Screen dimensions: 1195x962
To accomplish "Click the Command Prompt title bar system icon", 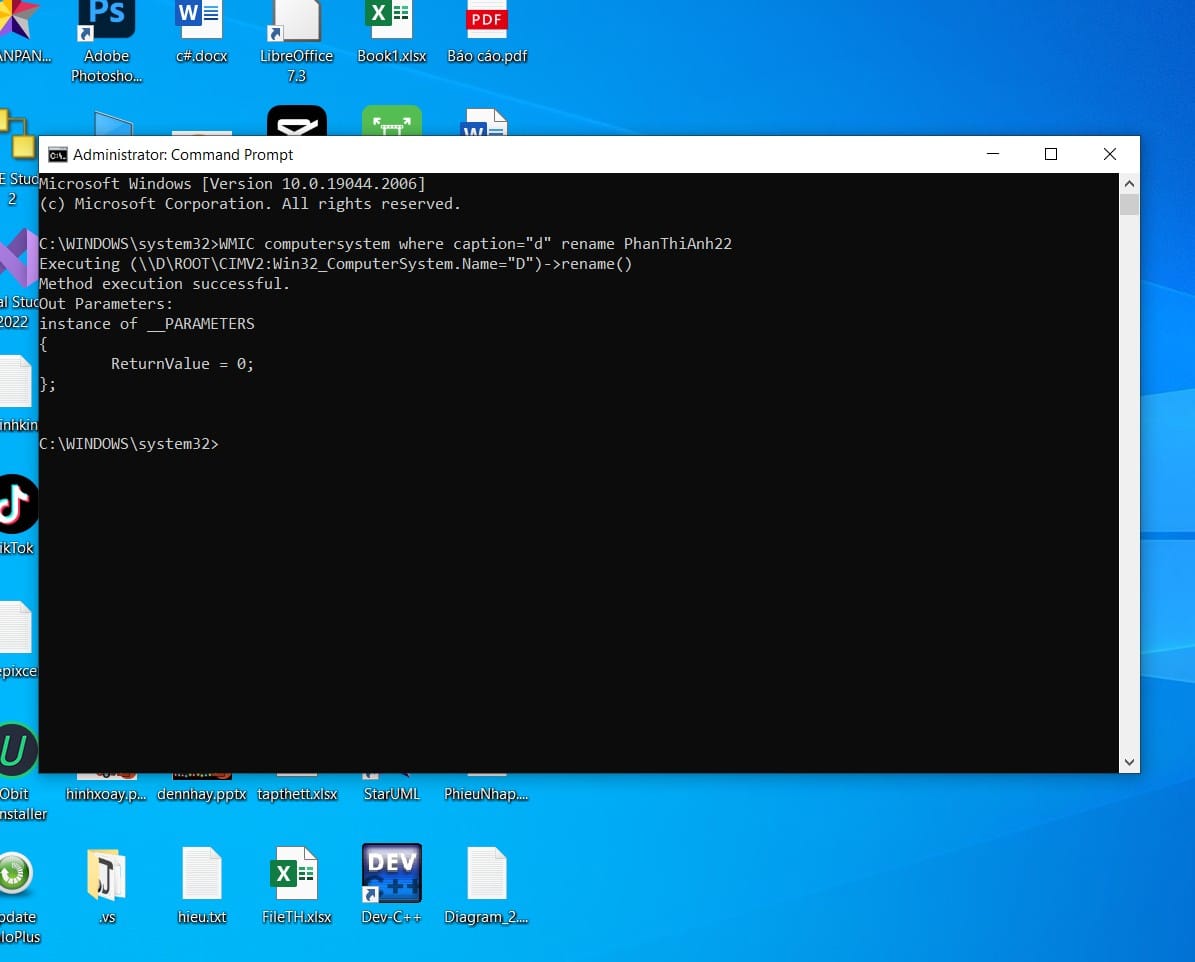I will point(58,155).
